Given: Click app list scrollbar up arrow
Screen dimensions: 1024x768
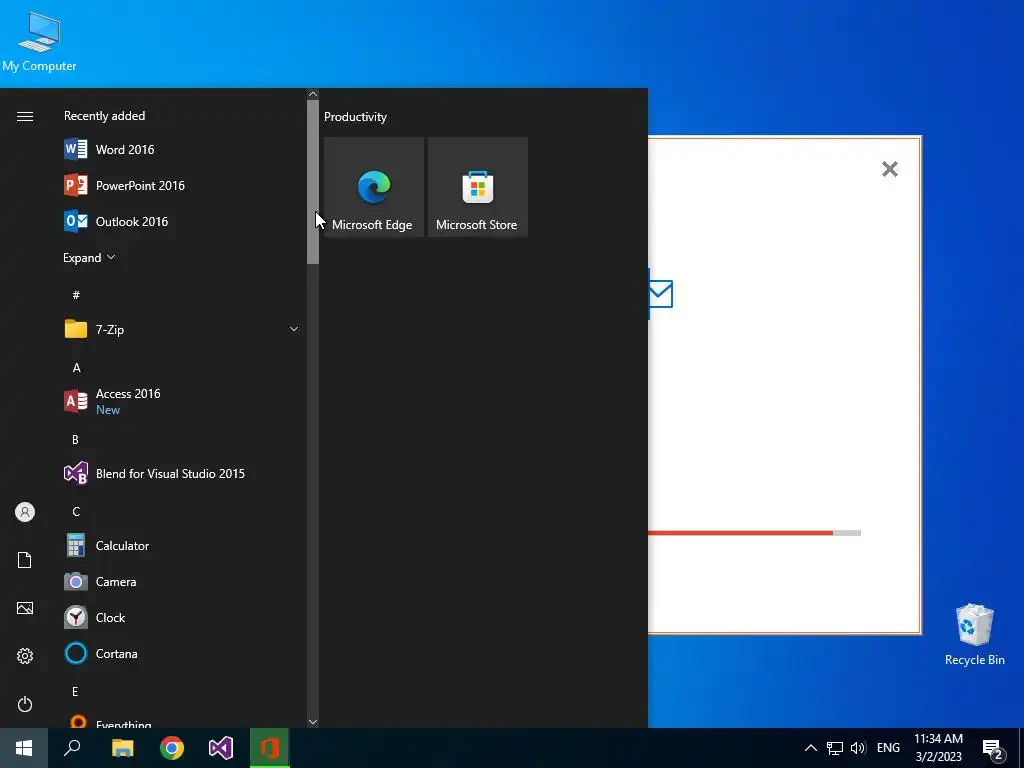Looking at the screenshot, I should [313, 94].
